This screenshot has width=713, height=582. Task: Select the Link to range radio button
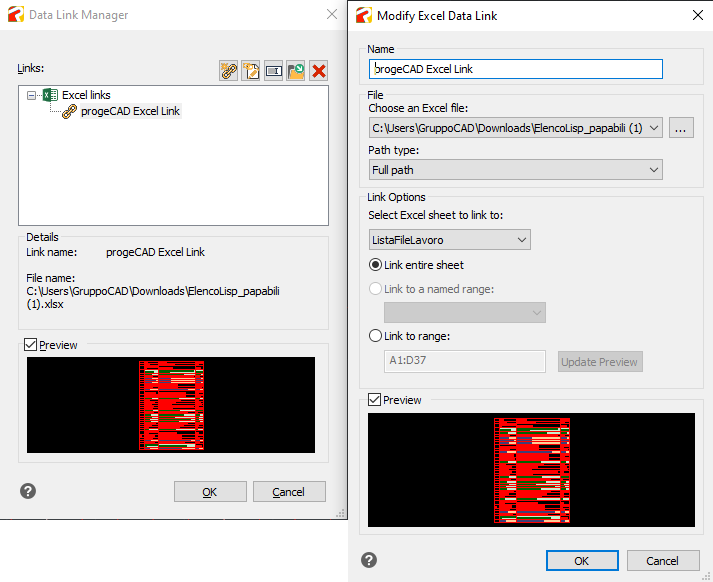(376, 336)
